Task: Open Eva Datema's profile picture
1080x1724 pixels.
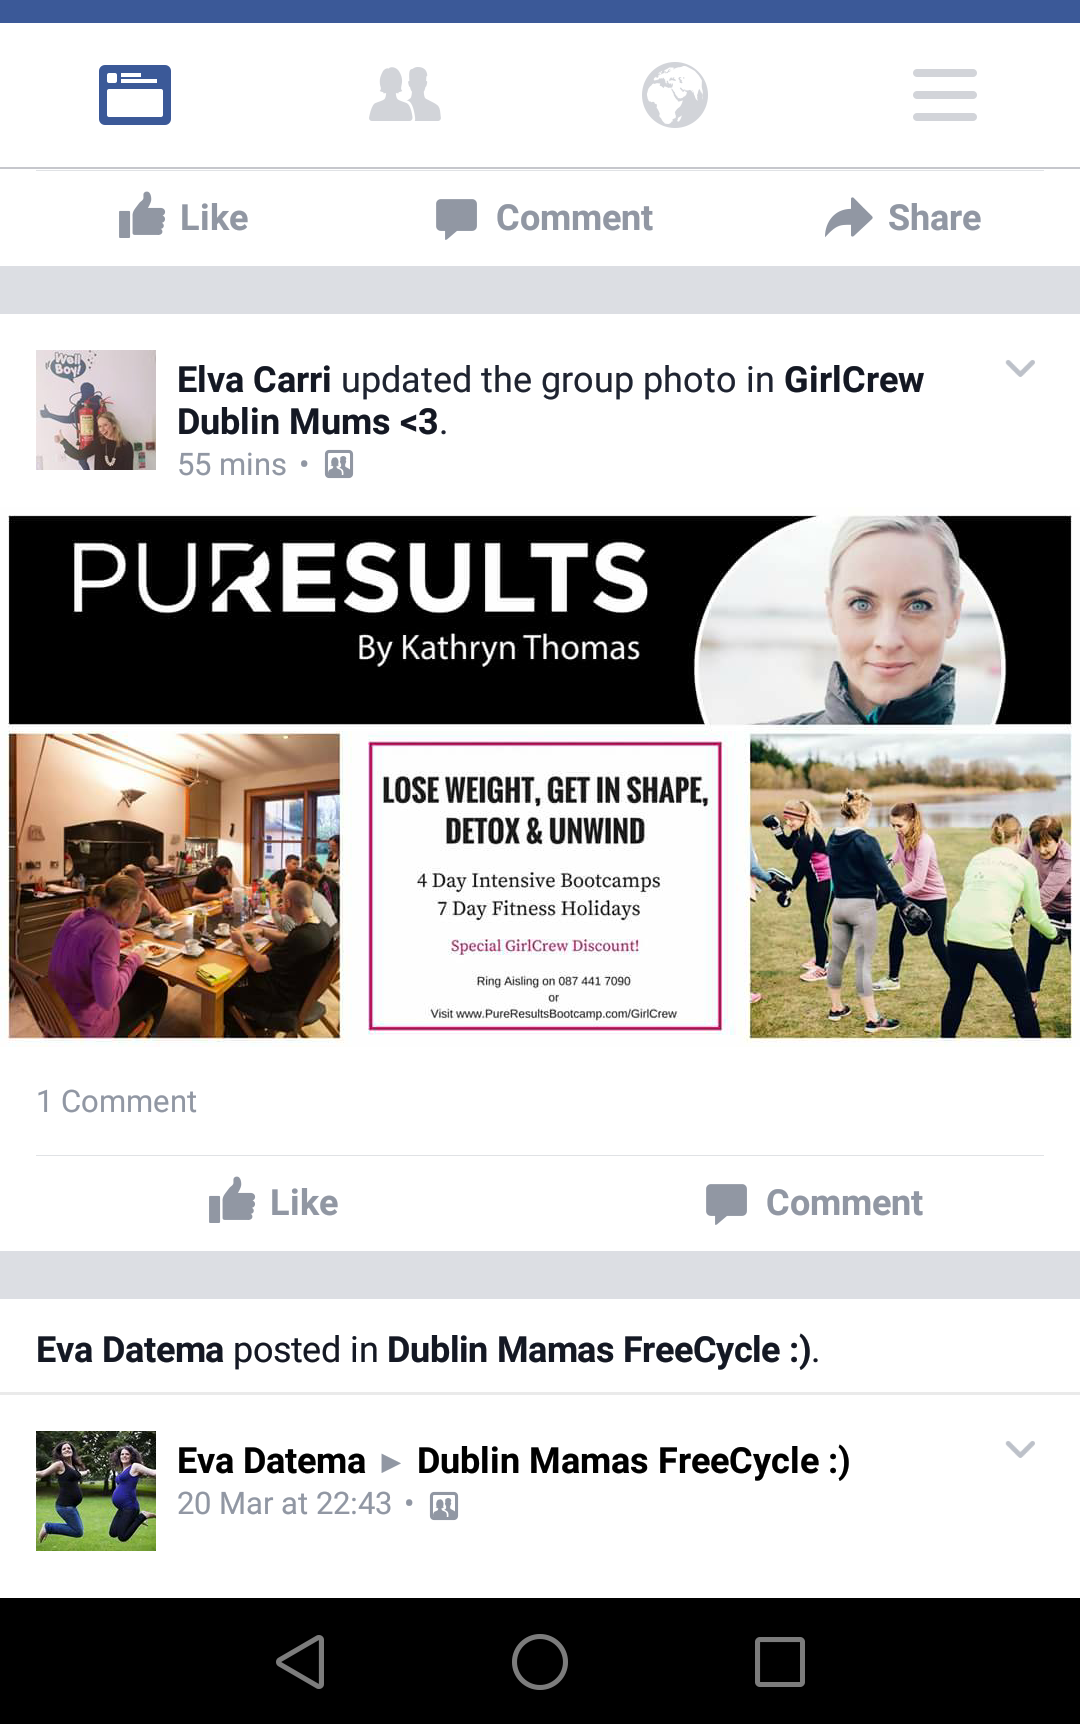Action: pos(96,1491)
